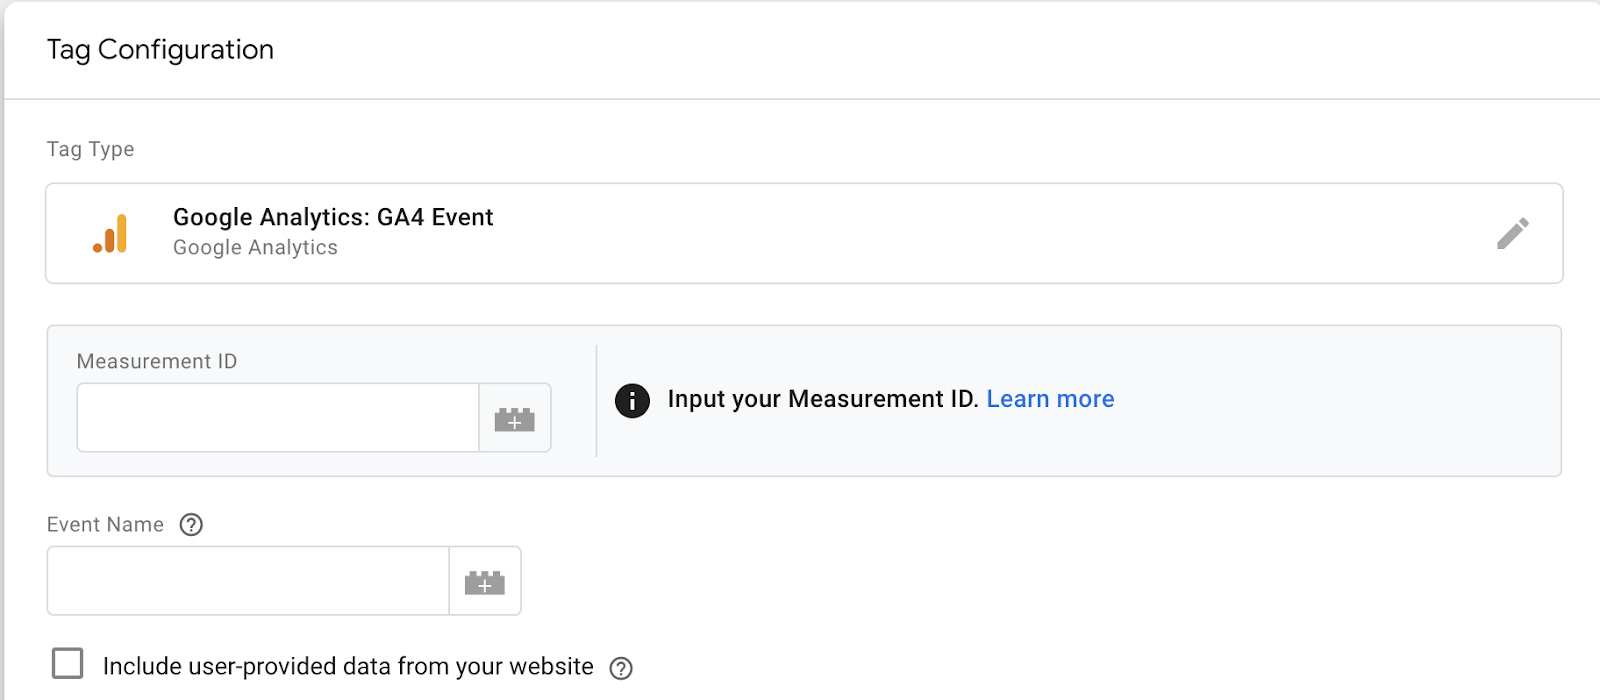The image size is (1600, 700).
Task: Click the pencil edit icon for Tag Type
Action: [x=1512, y=233]
